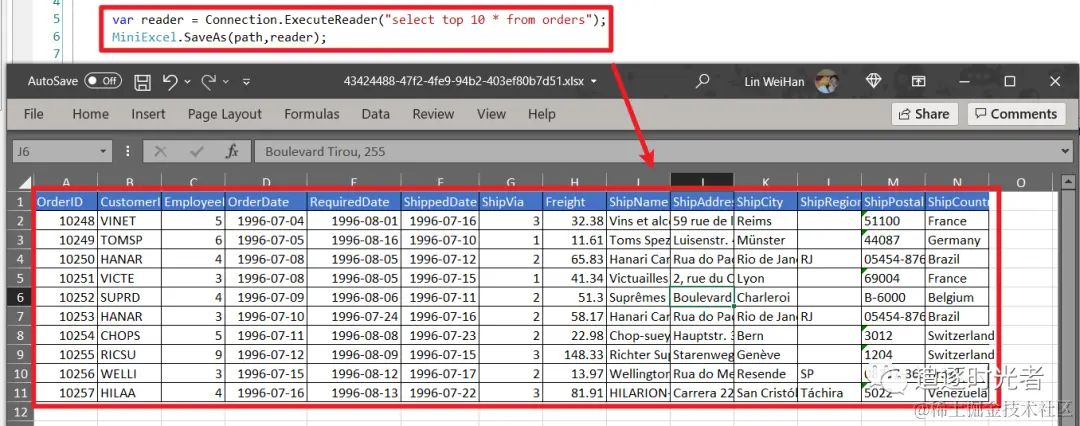Click the selected cell Boulevard in row 6

(x=702, y=298)
